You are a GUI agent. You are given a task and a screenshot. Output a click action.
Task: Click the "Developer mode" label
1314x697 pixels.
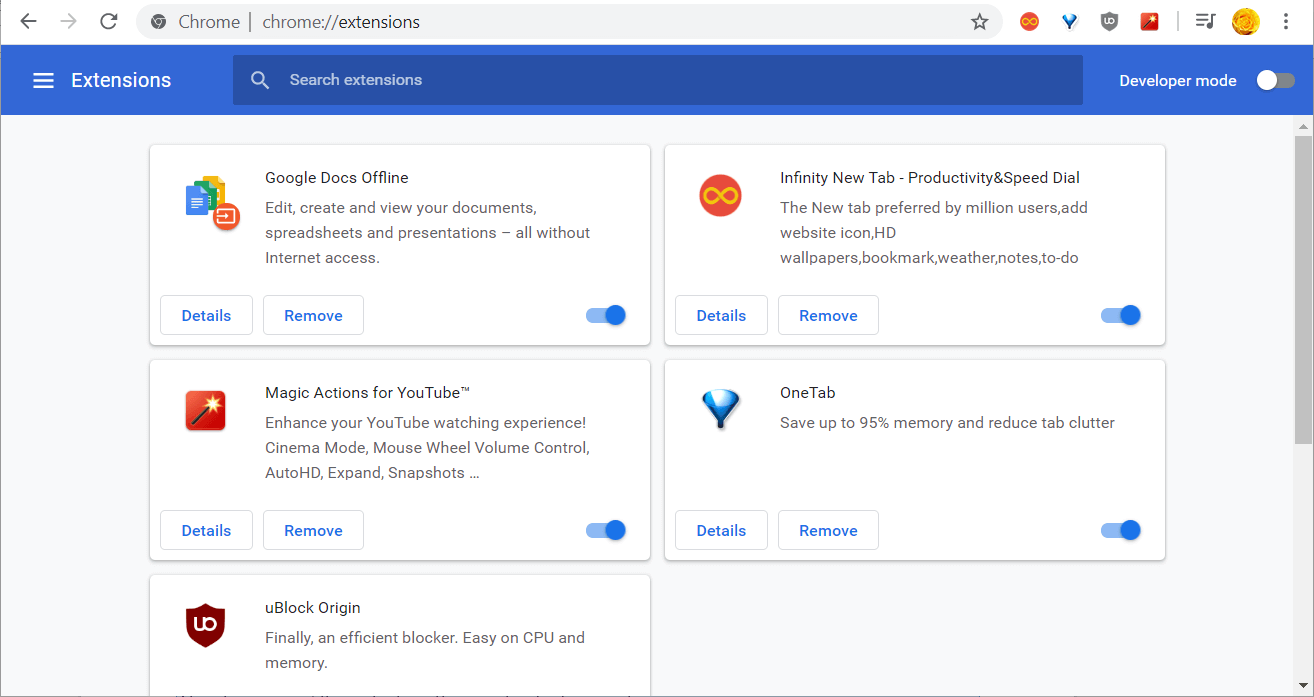pos(1178,81)
